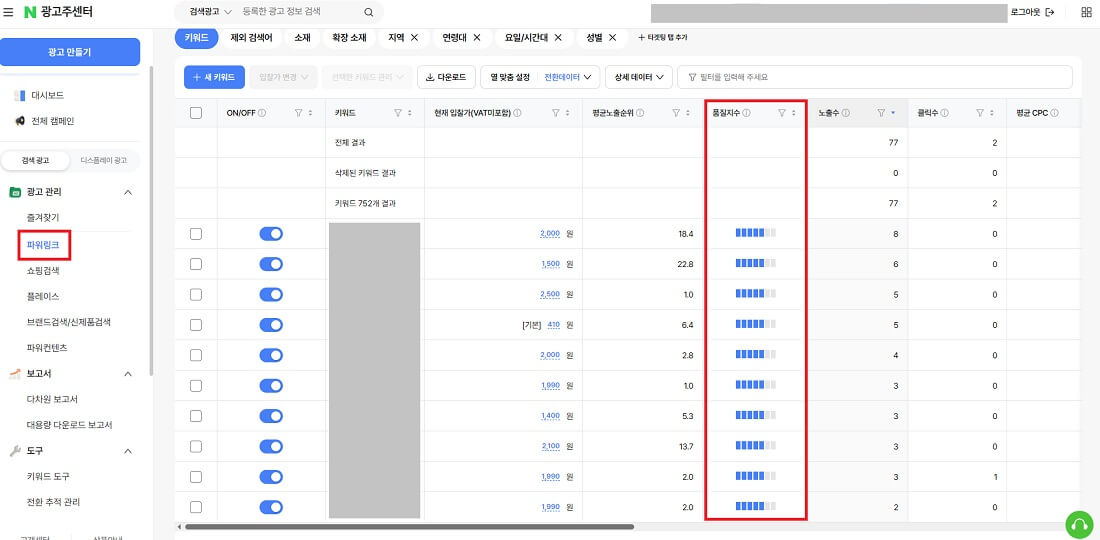Select the 검색 광고 sidebar tab
Viewport: 1100px width, 540px height.
[36, 161]
